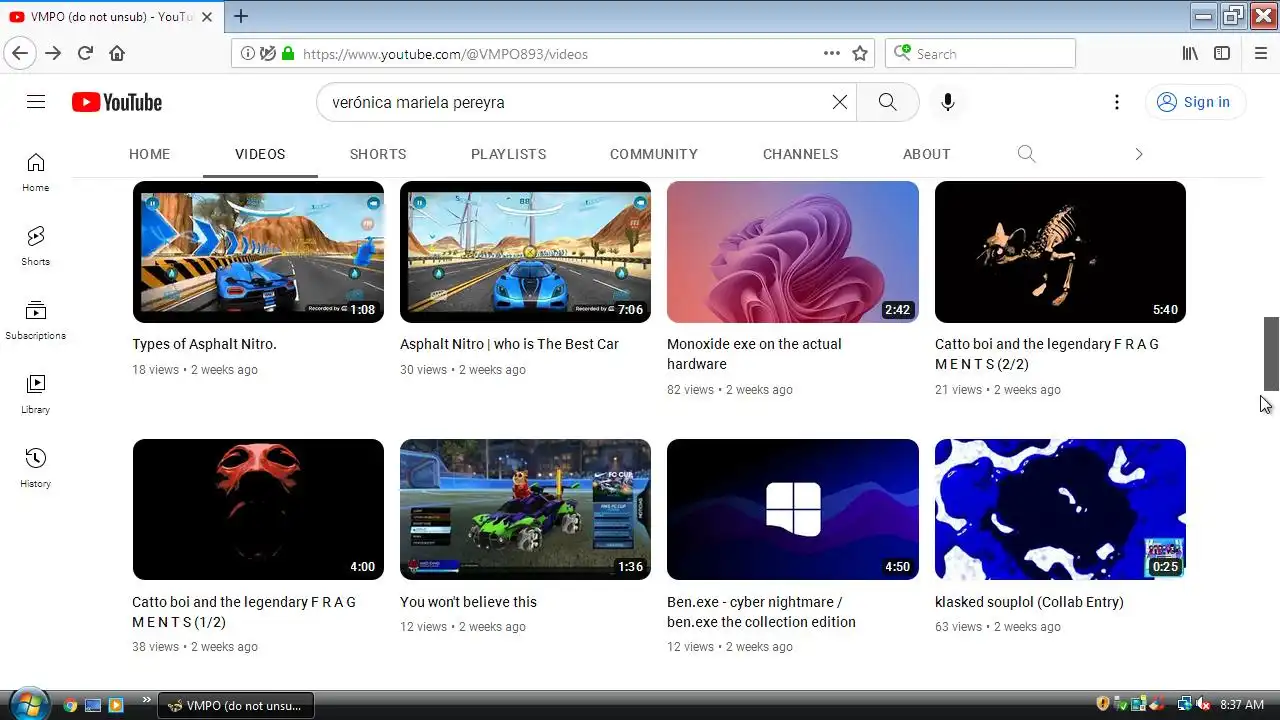Open the Firefox home page button
This screenshot has width=1280, height=720.
pyautogui.click(x=117, y=53)
